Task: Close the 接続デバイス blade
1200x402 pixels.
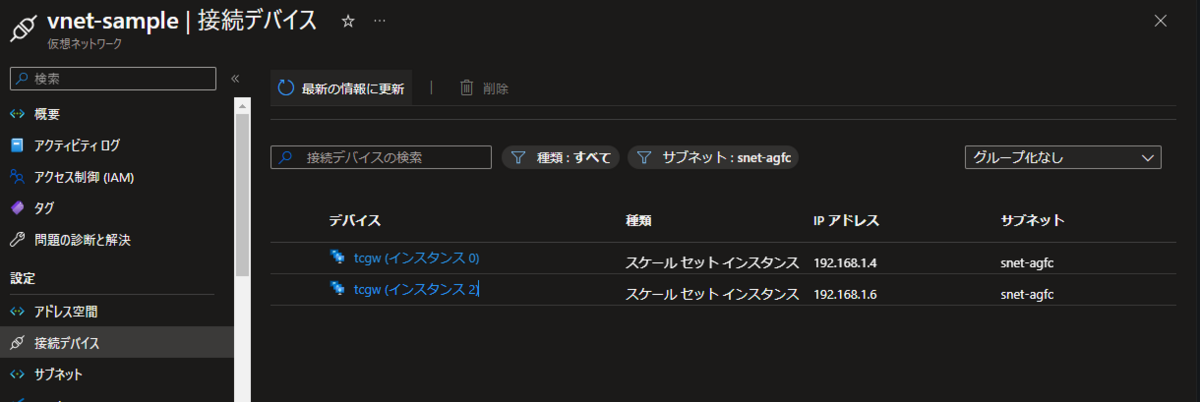Action: 1160,21
